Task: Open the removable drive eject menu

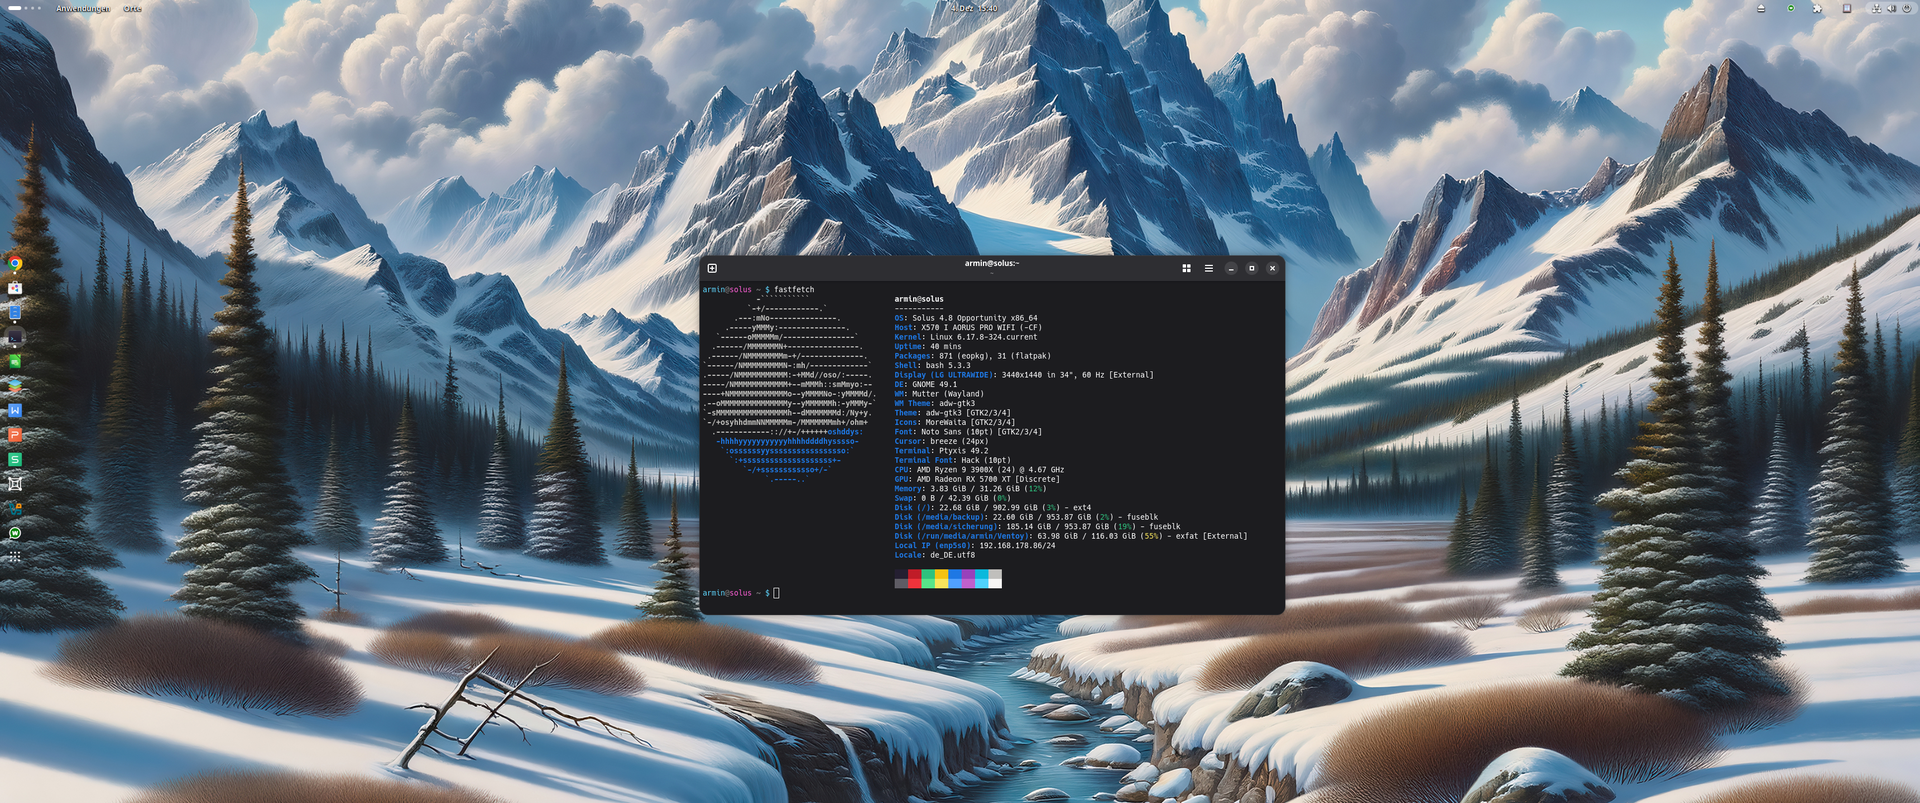Action: pos(1761,8)
